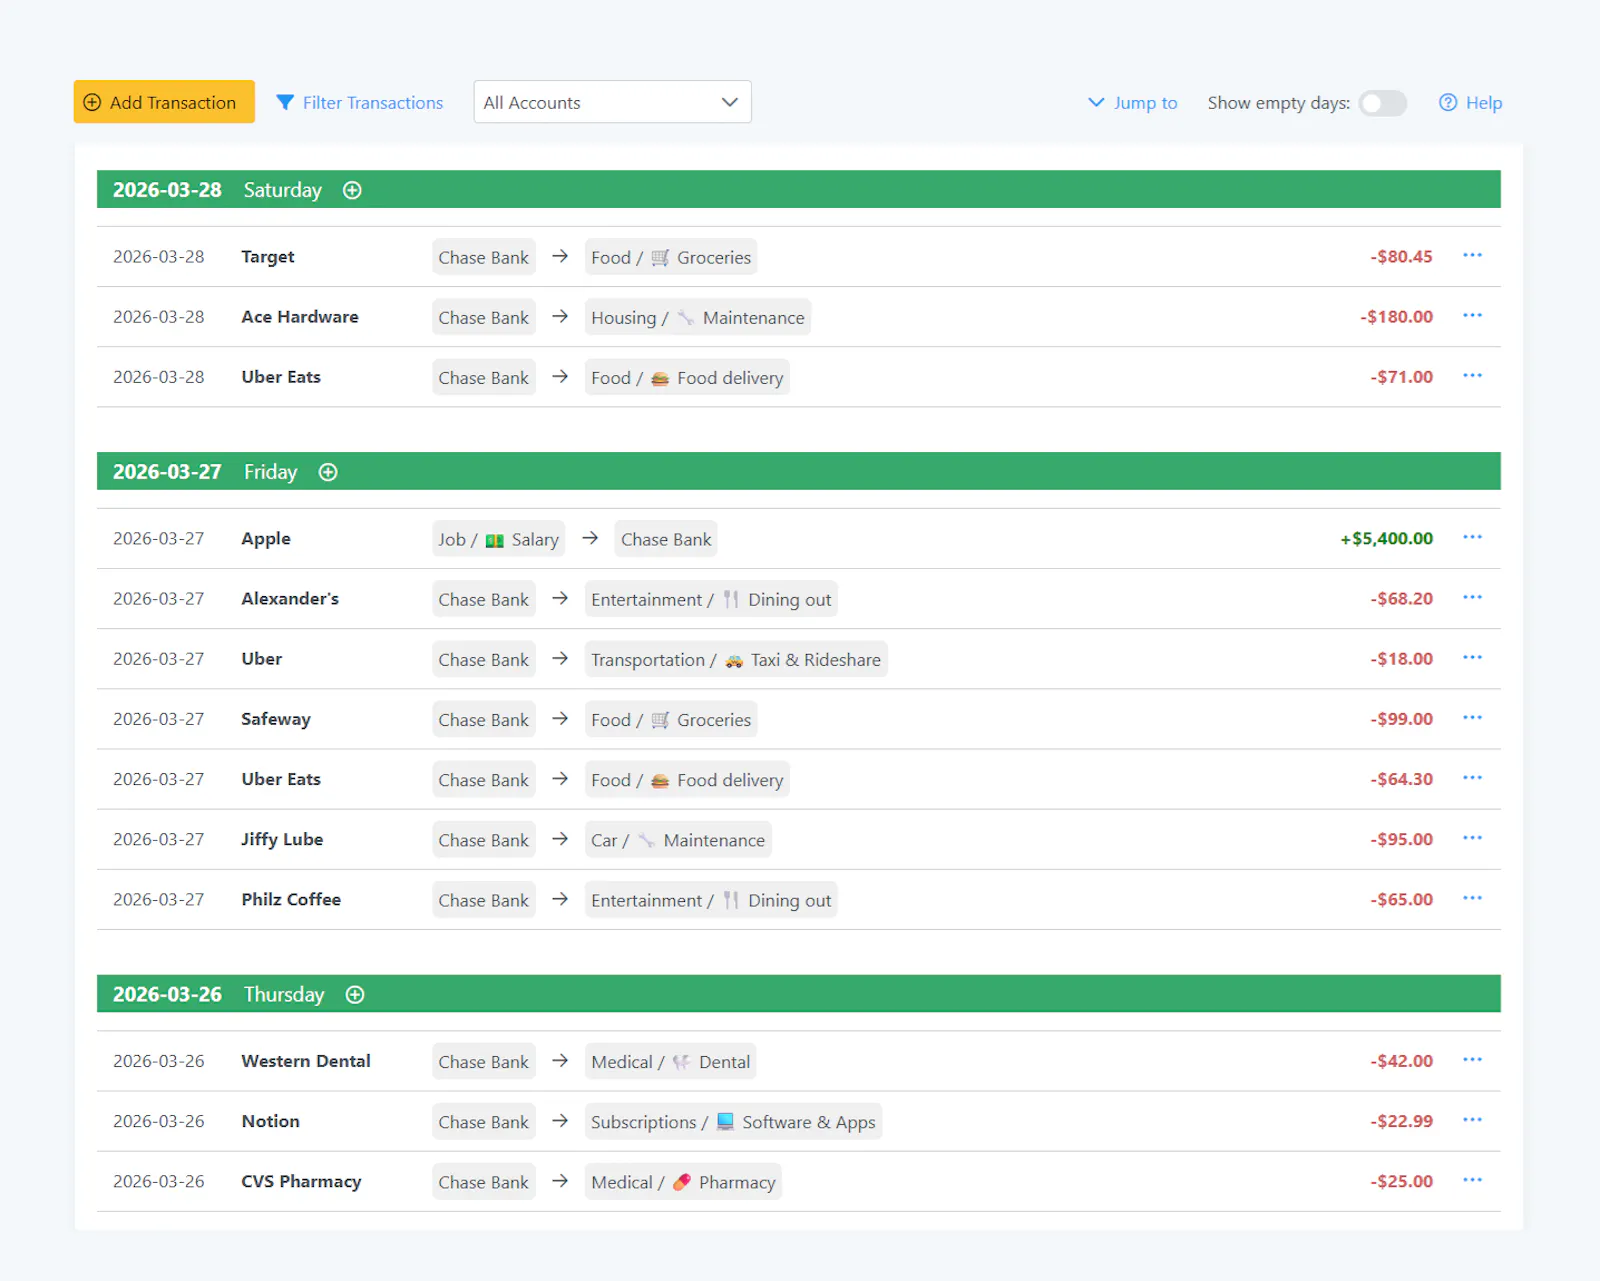Add a transaction to Saturday 2026-03-28
The image size is (1600, 1281).
(x=352, y=190)
